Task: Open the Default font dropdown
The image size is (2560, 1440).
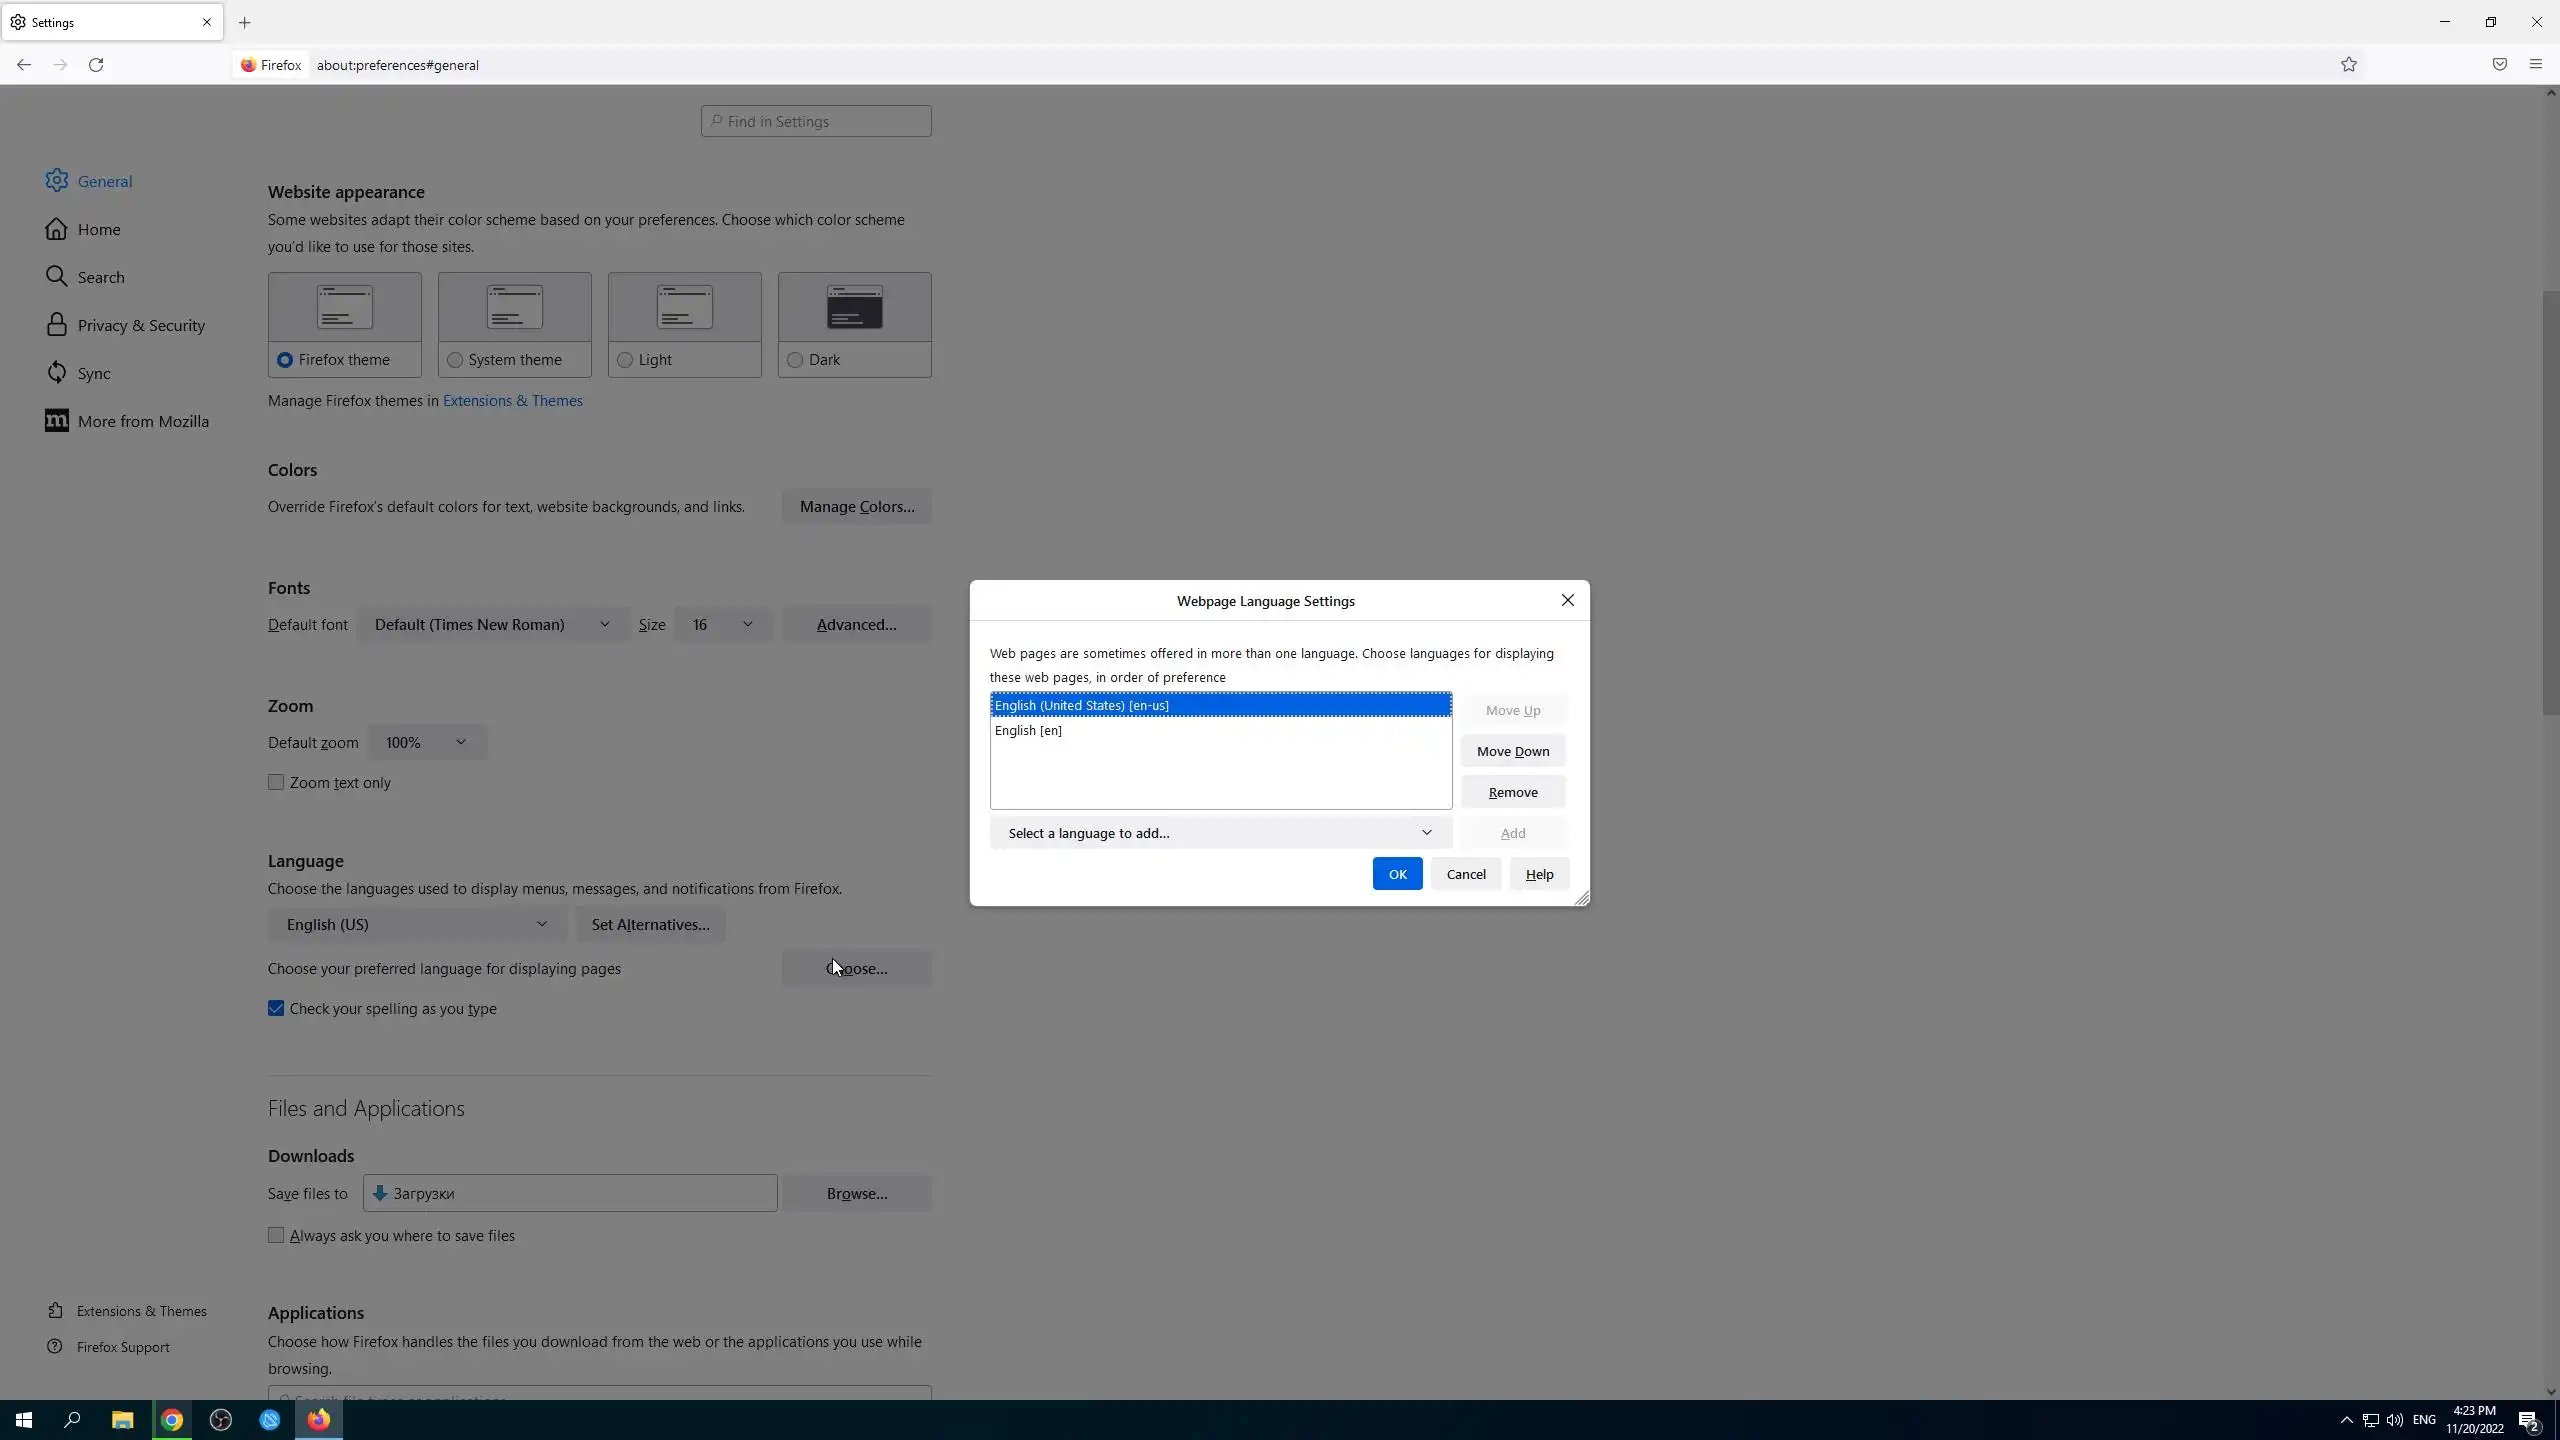Action: point(492,625)
